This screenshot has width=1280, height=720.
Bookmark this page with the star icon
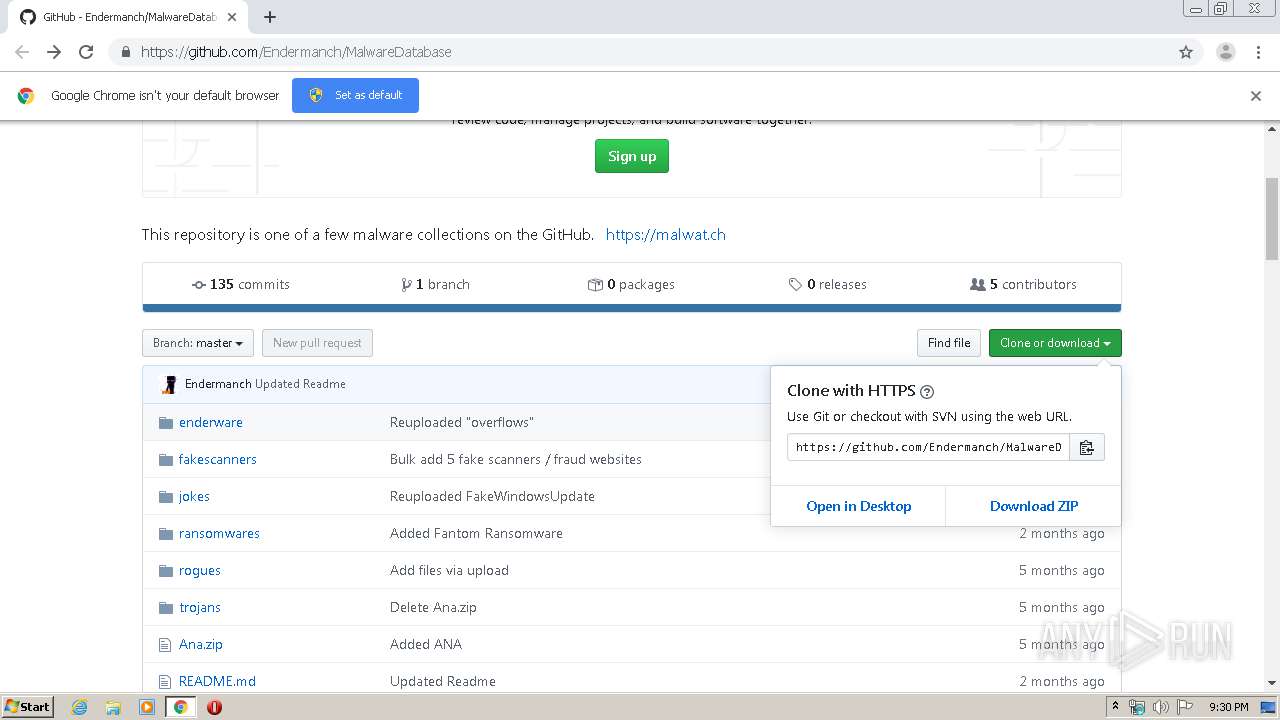tap(1186, 52)
